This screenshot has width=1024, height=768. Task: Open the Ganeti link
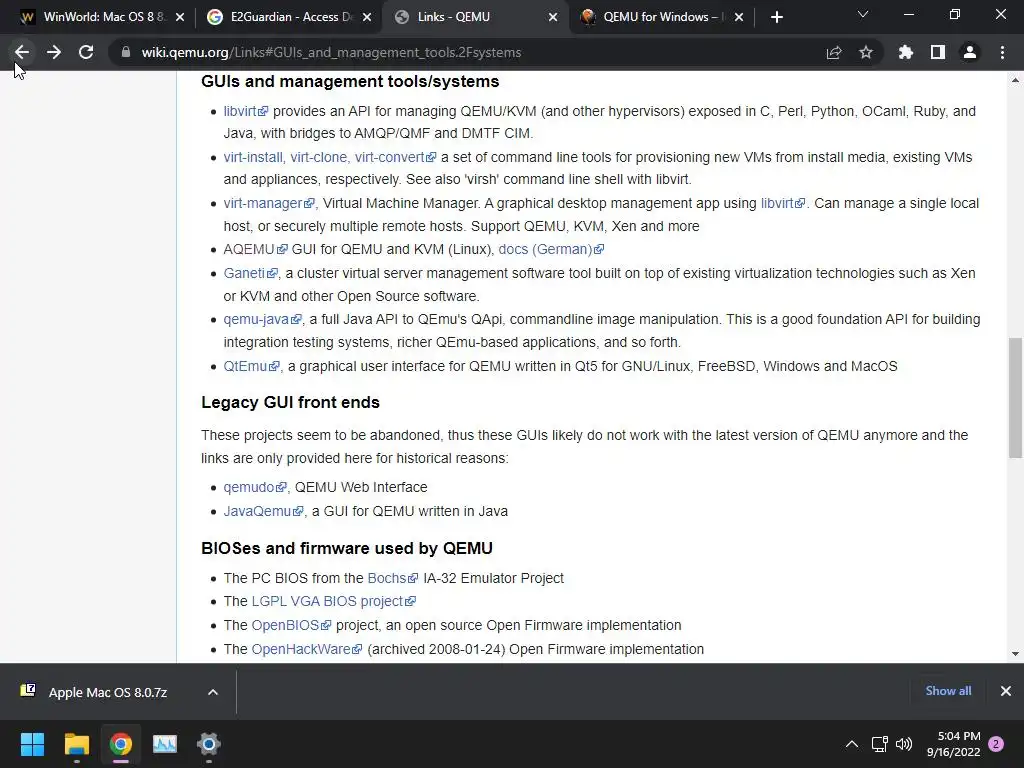pos(250,273)
